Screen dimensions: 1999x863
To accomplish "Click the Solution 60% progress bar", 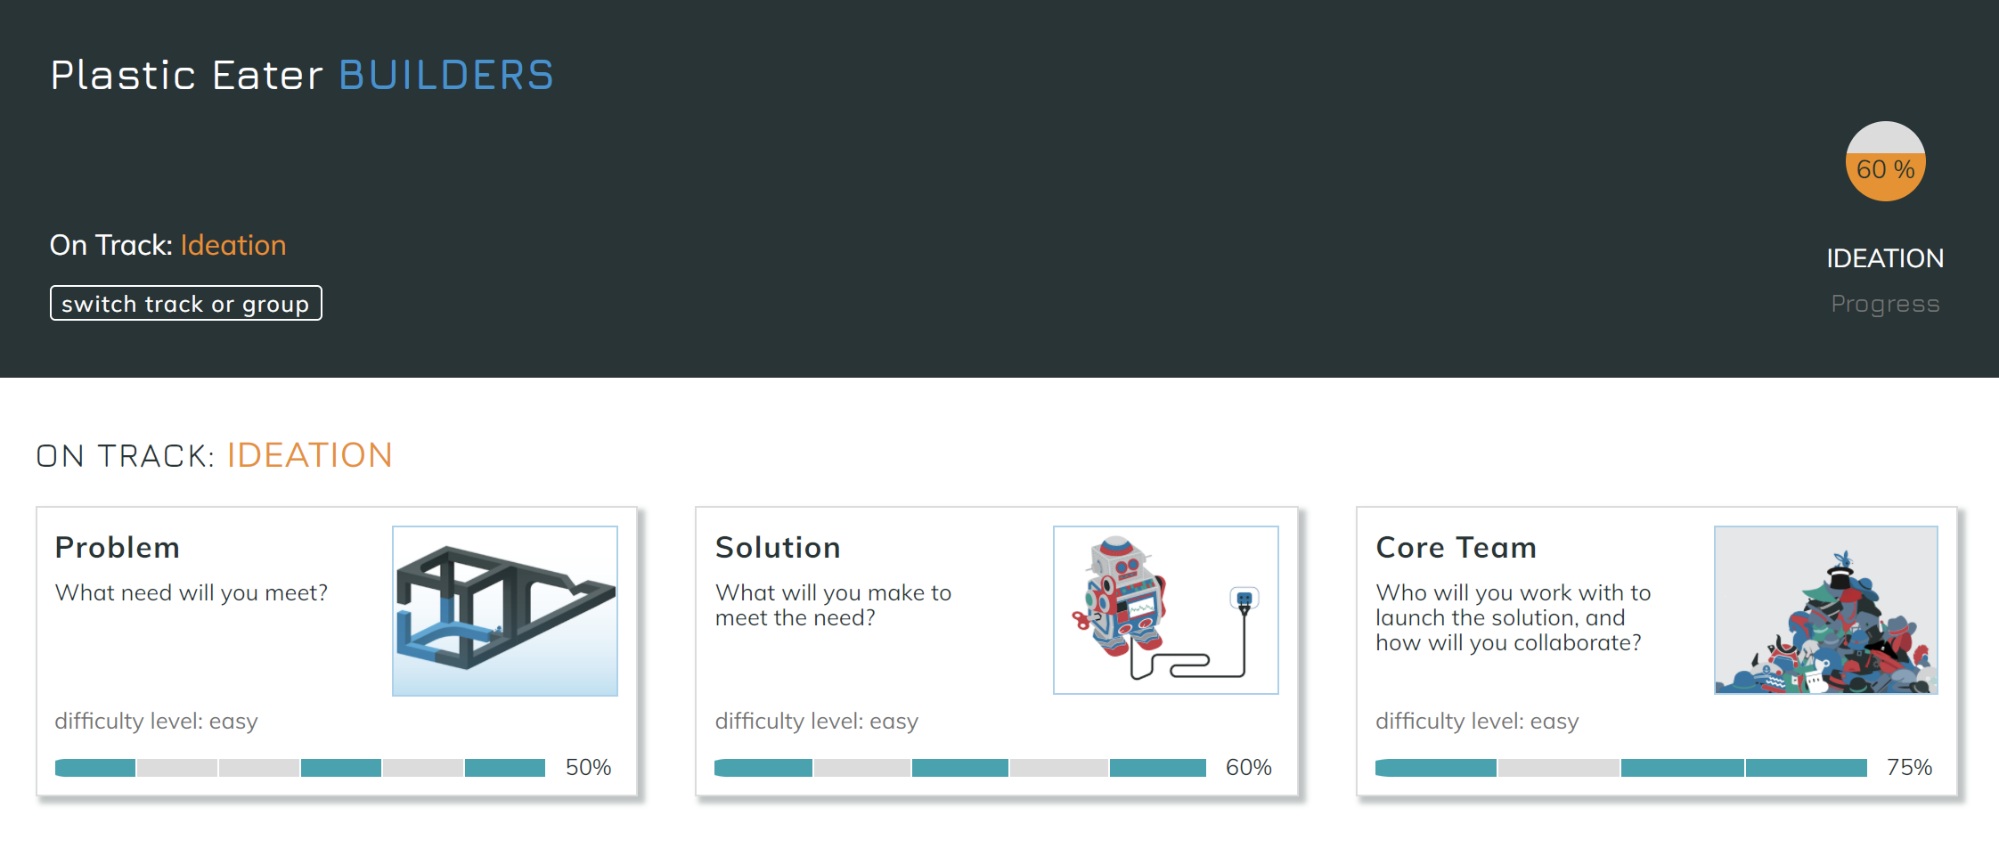I will 960,768.
